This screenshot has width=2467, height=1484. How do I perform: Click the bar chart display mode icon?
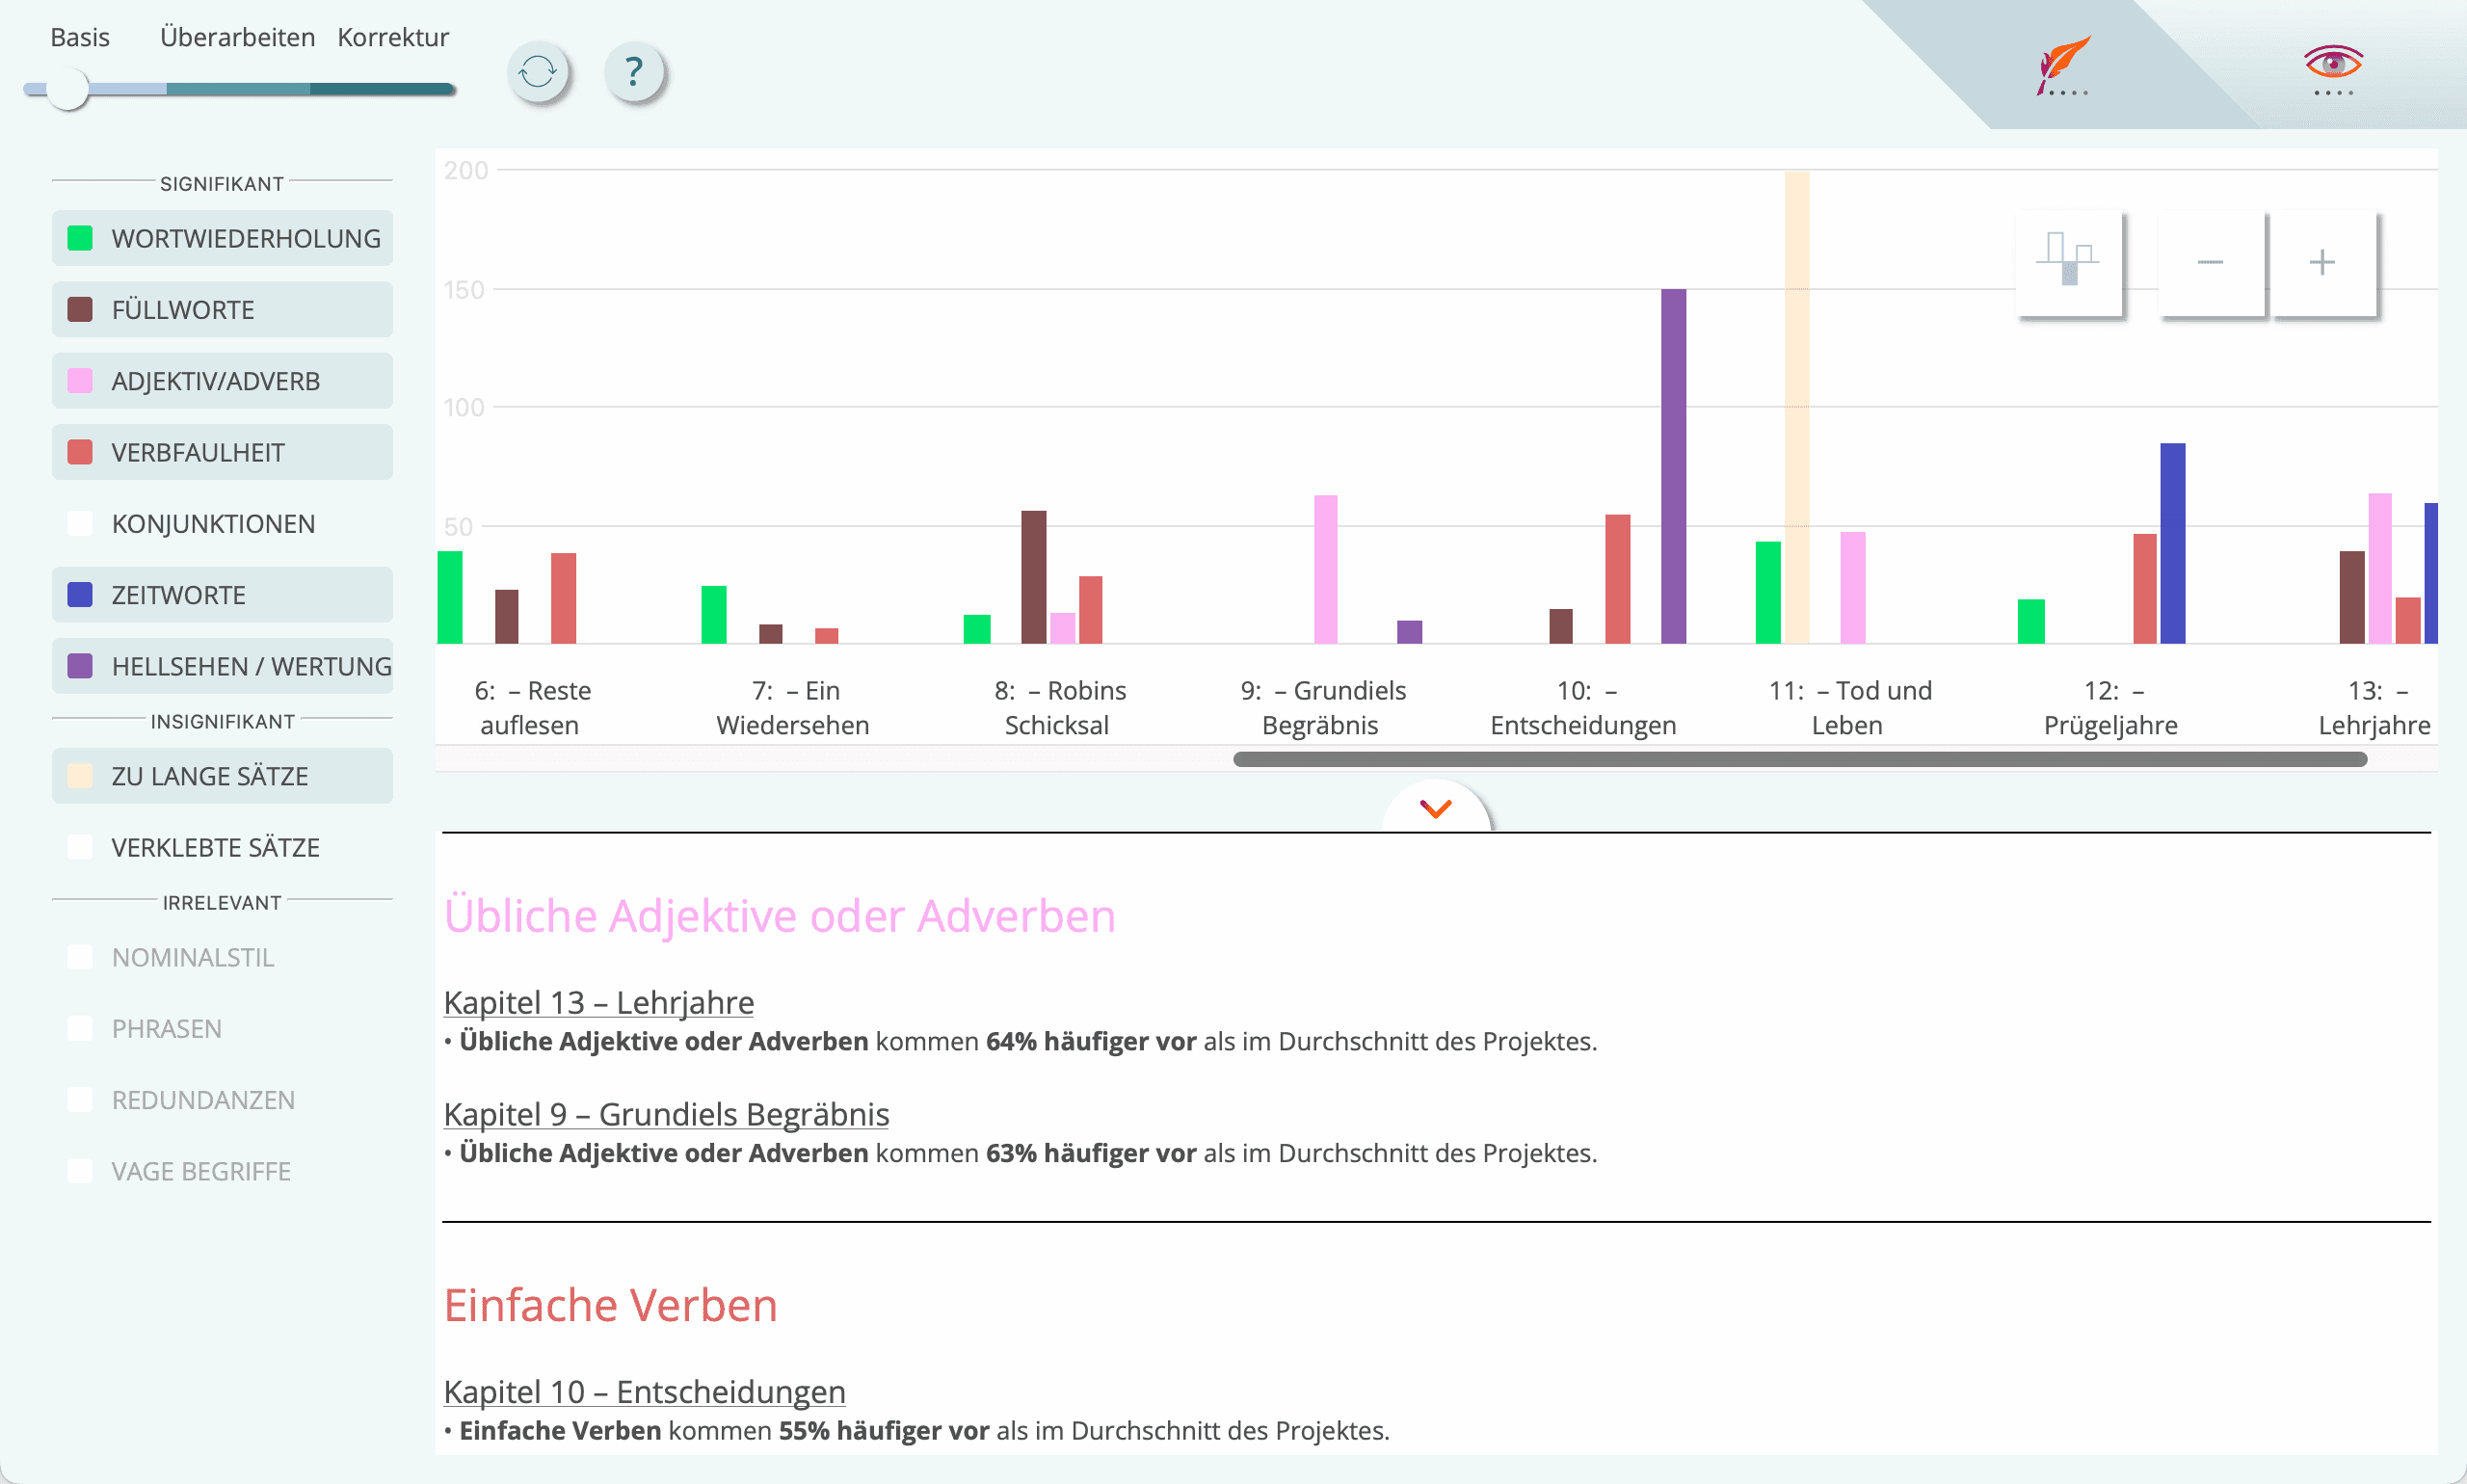click(2069, 262)
